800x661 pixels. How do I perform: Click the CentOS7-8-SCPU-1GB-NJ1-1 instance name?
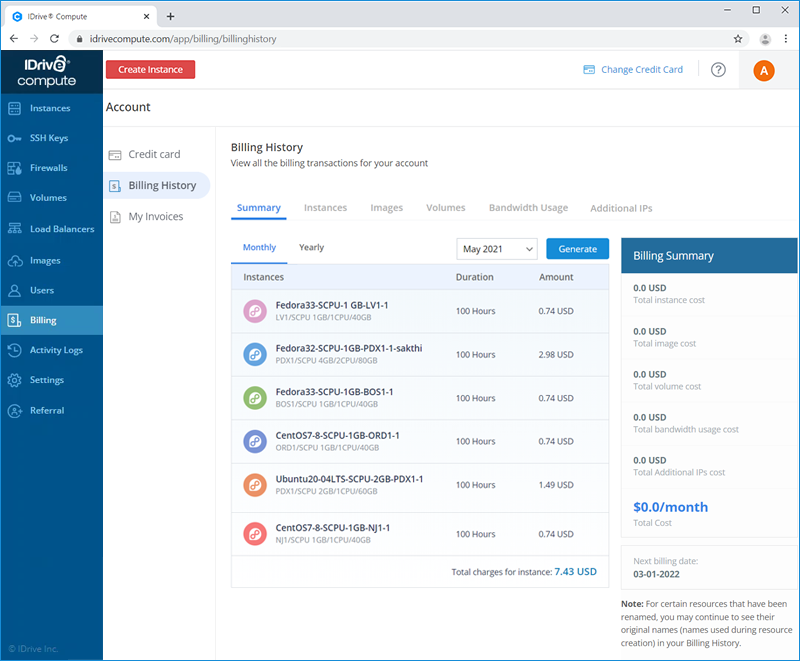333,528
